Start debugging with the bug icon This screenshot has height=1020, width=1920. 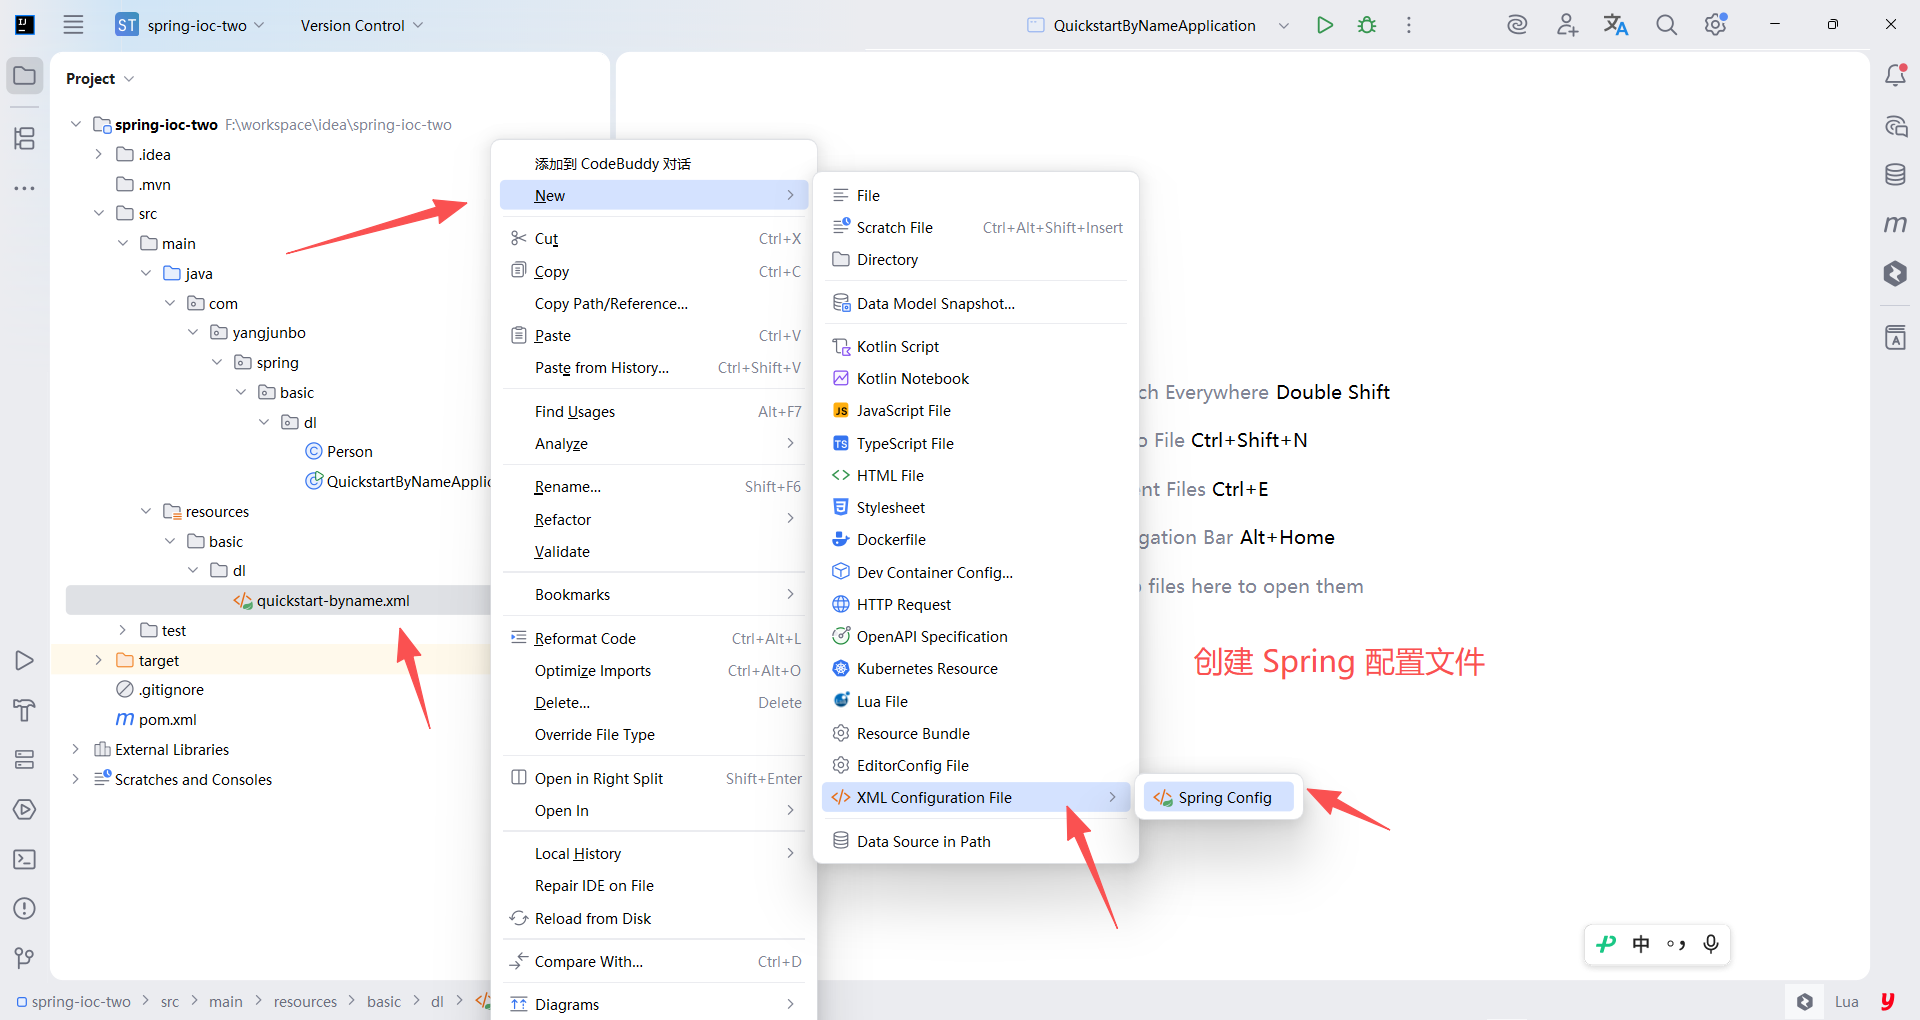coord(1367,25)
